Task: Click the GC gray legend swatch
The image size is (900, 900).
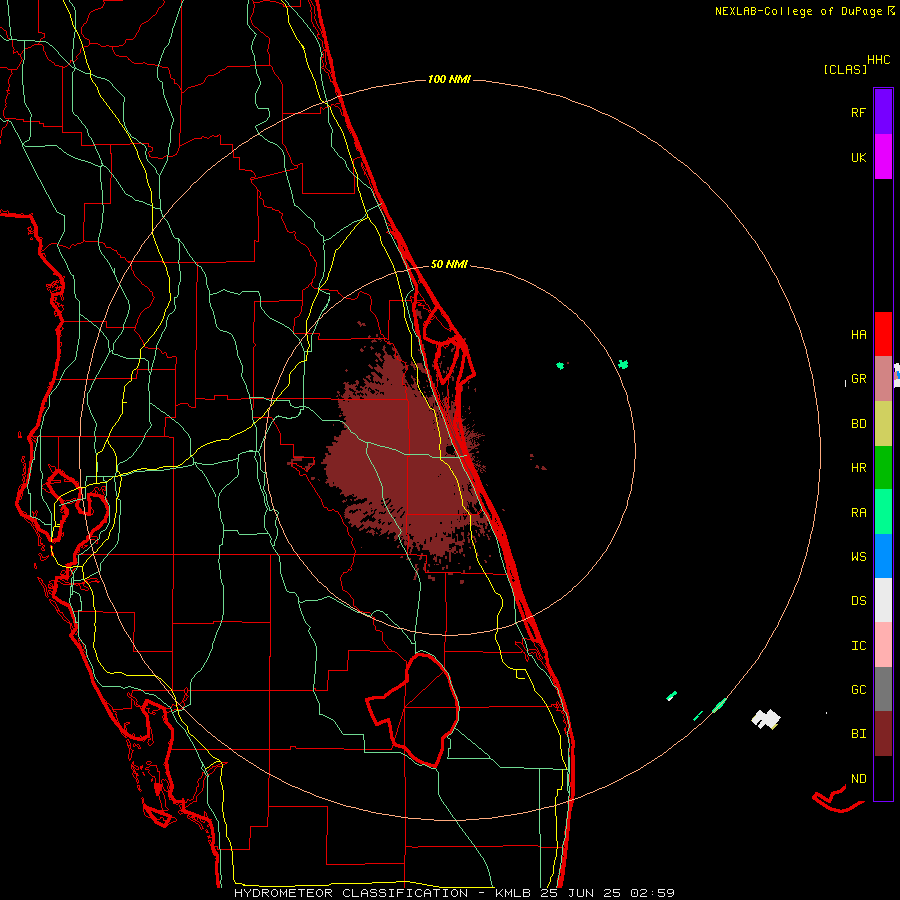Action: point(883,689)
